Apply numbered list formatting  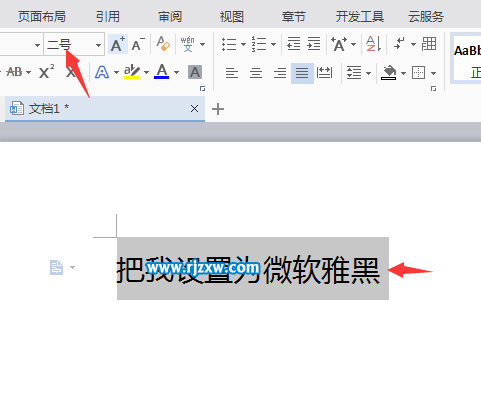click(x=259, y=44)
